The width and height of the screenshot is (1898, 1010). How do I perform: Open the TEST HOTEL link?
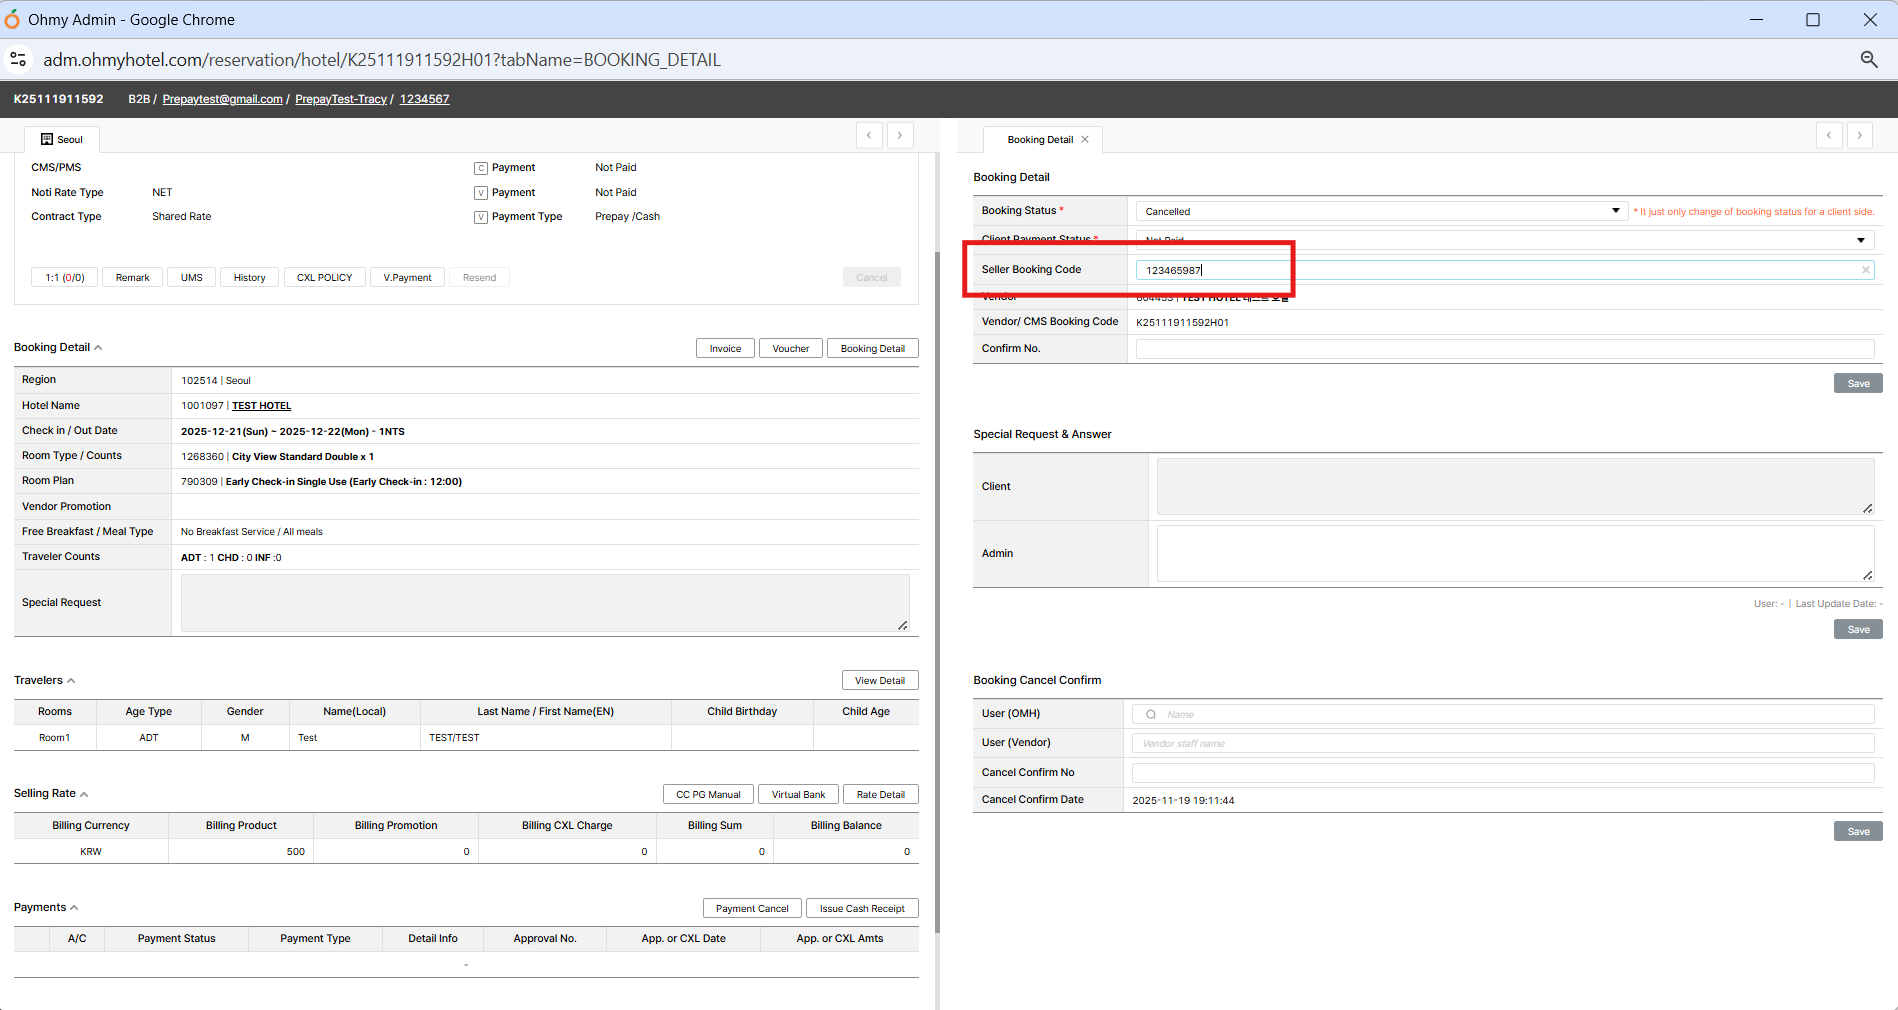(261, 406)
